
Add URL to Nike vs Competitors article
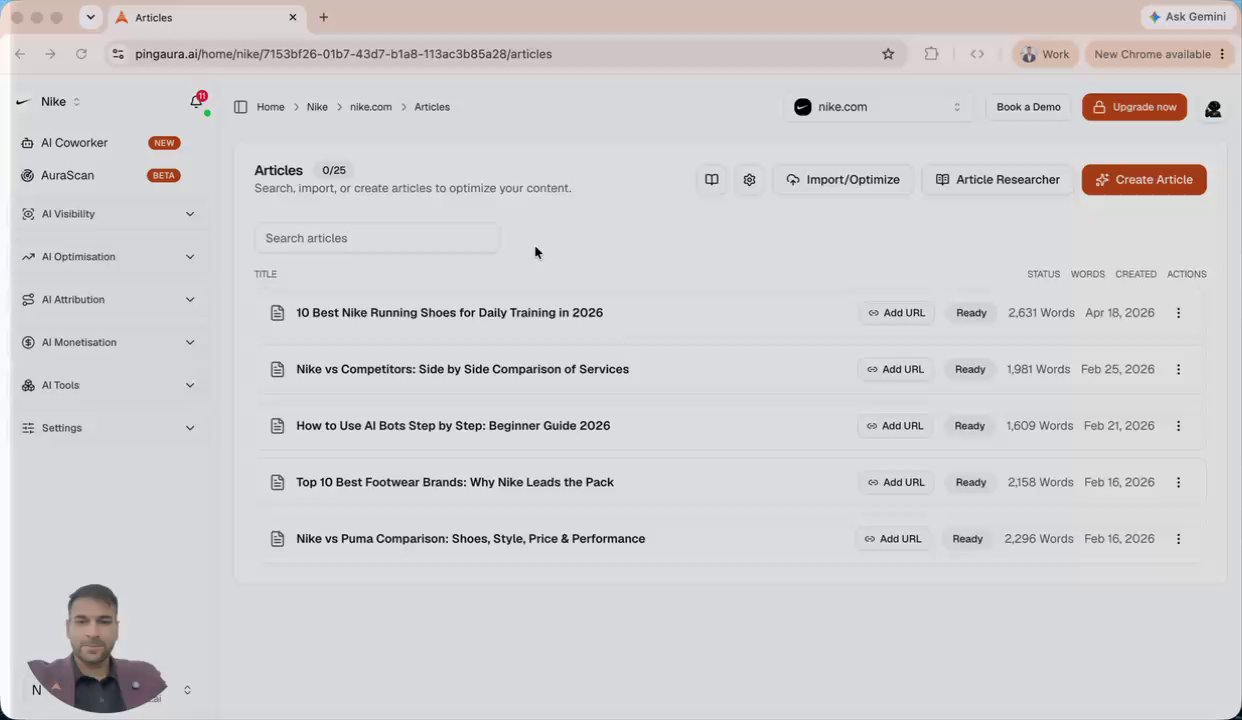point(895,369)
